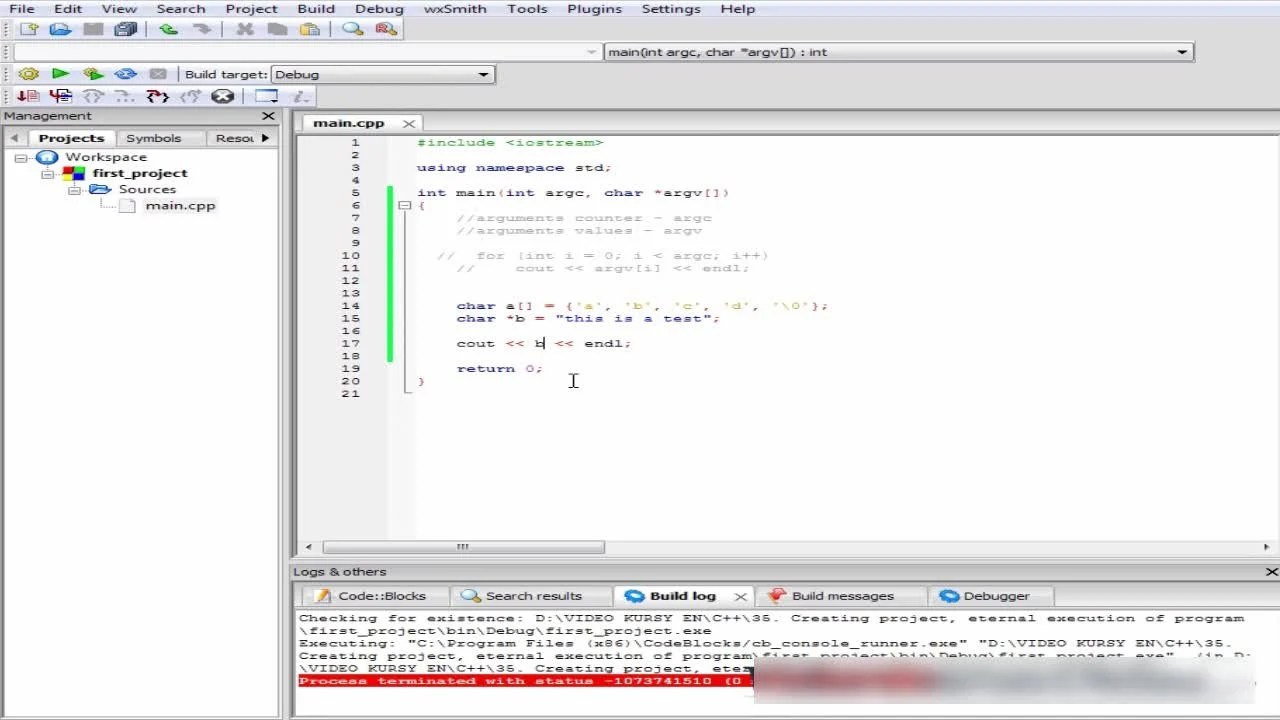Click the Stop debugger icon
Viewport: 1280px width, 720px height.
(222, 96)
